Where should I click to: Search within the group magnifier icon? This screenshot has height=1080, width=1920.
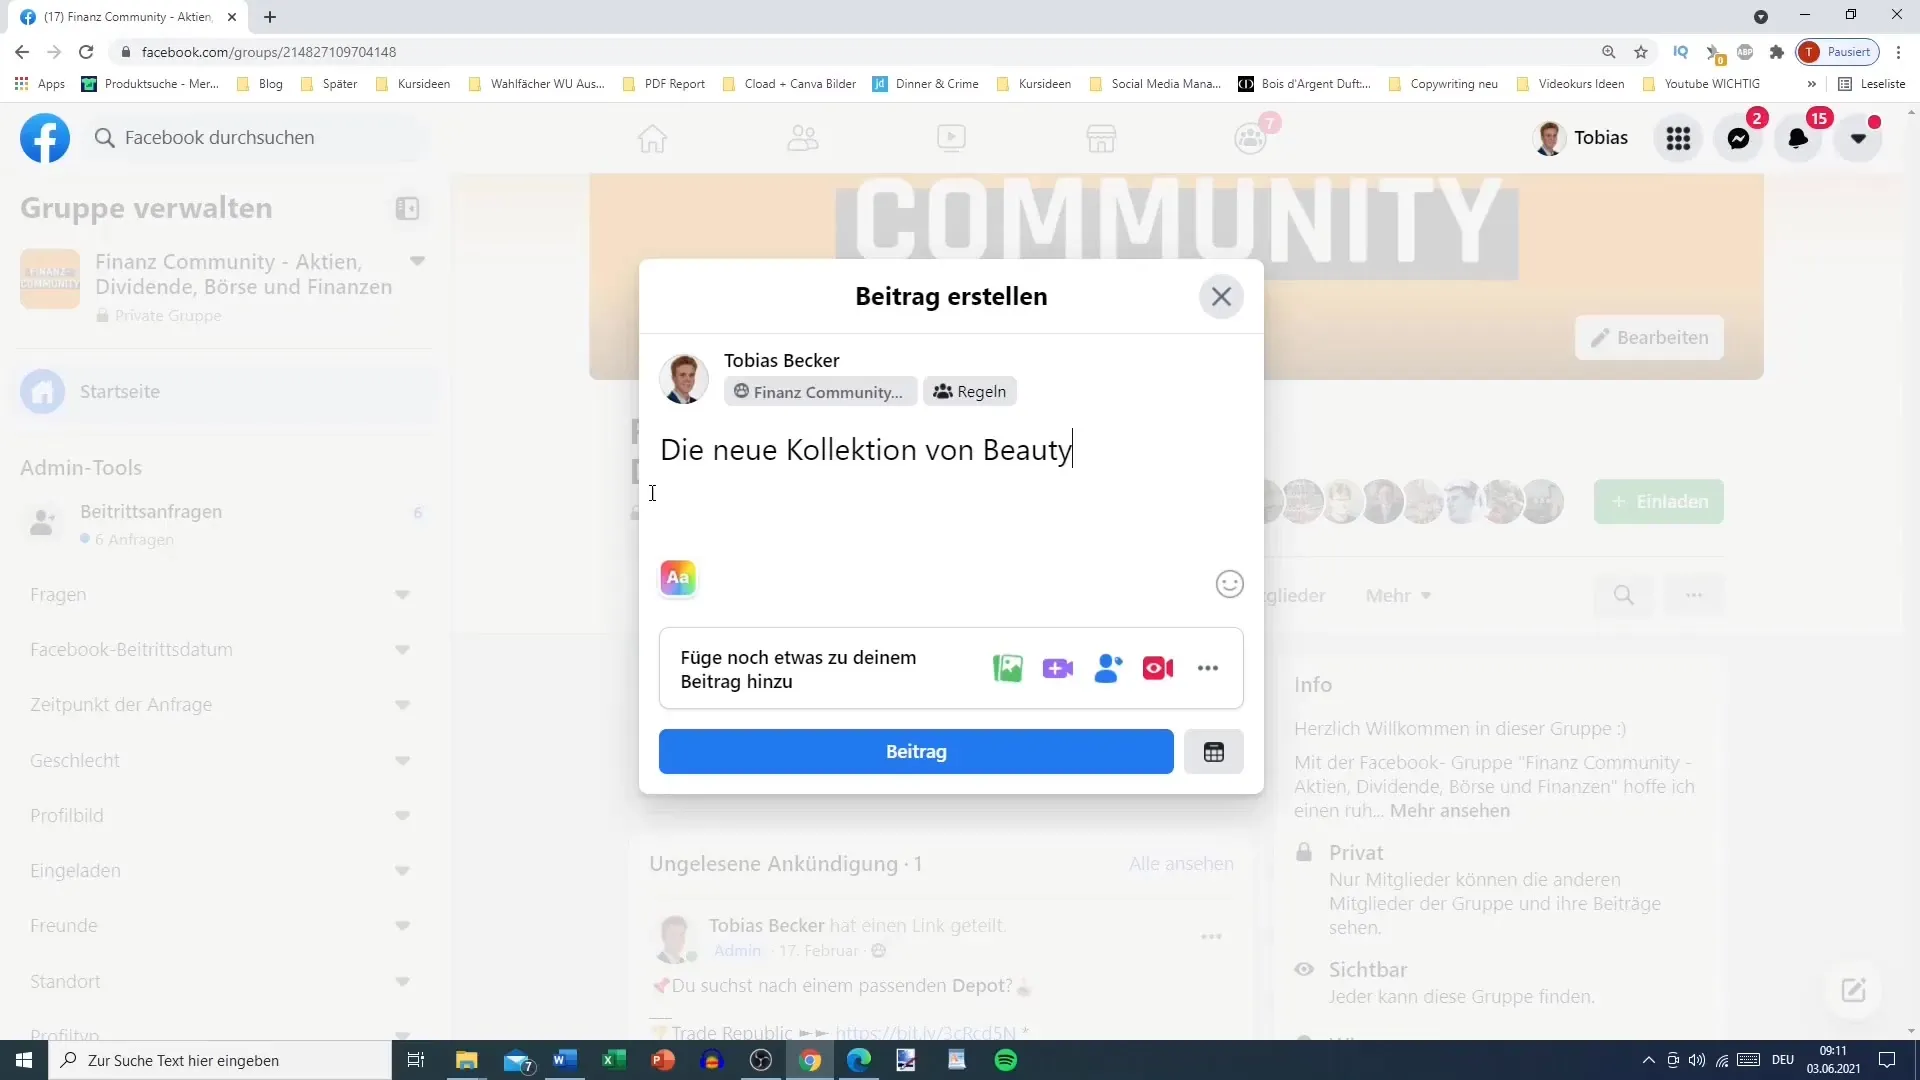[x=1623, y=596]
